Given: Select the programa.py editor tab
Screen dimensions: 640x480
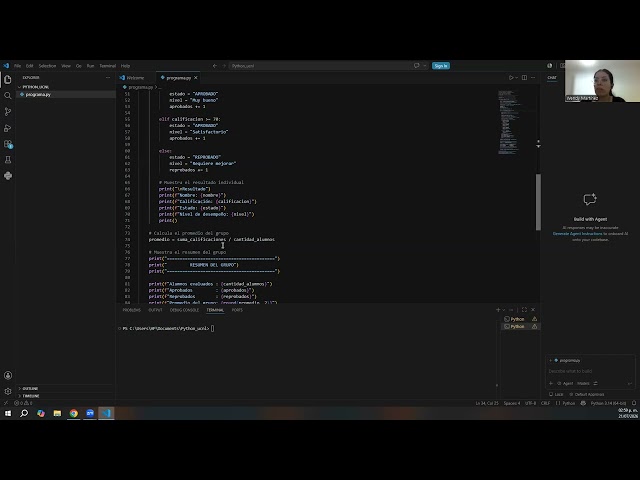Looking at the screenshot, I should click(x=179, y=78).
